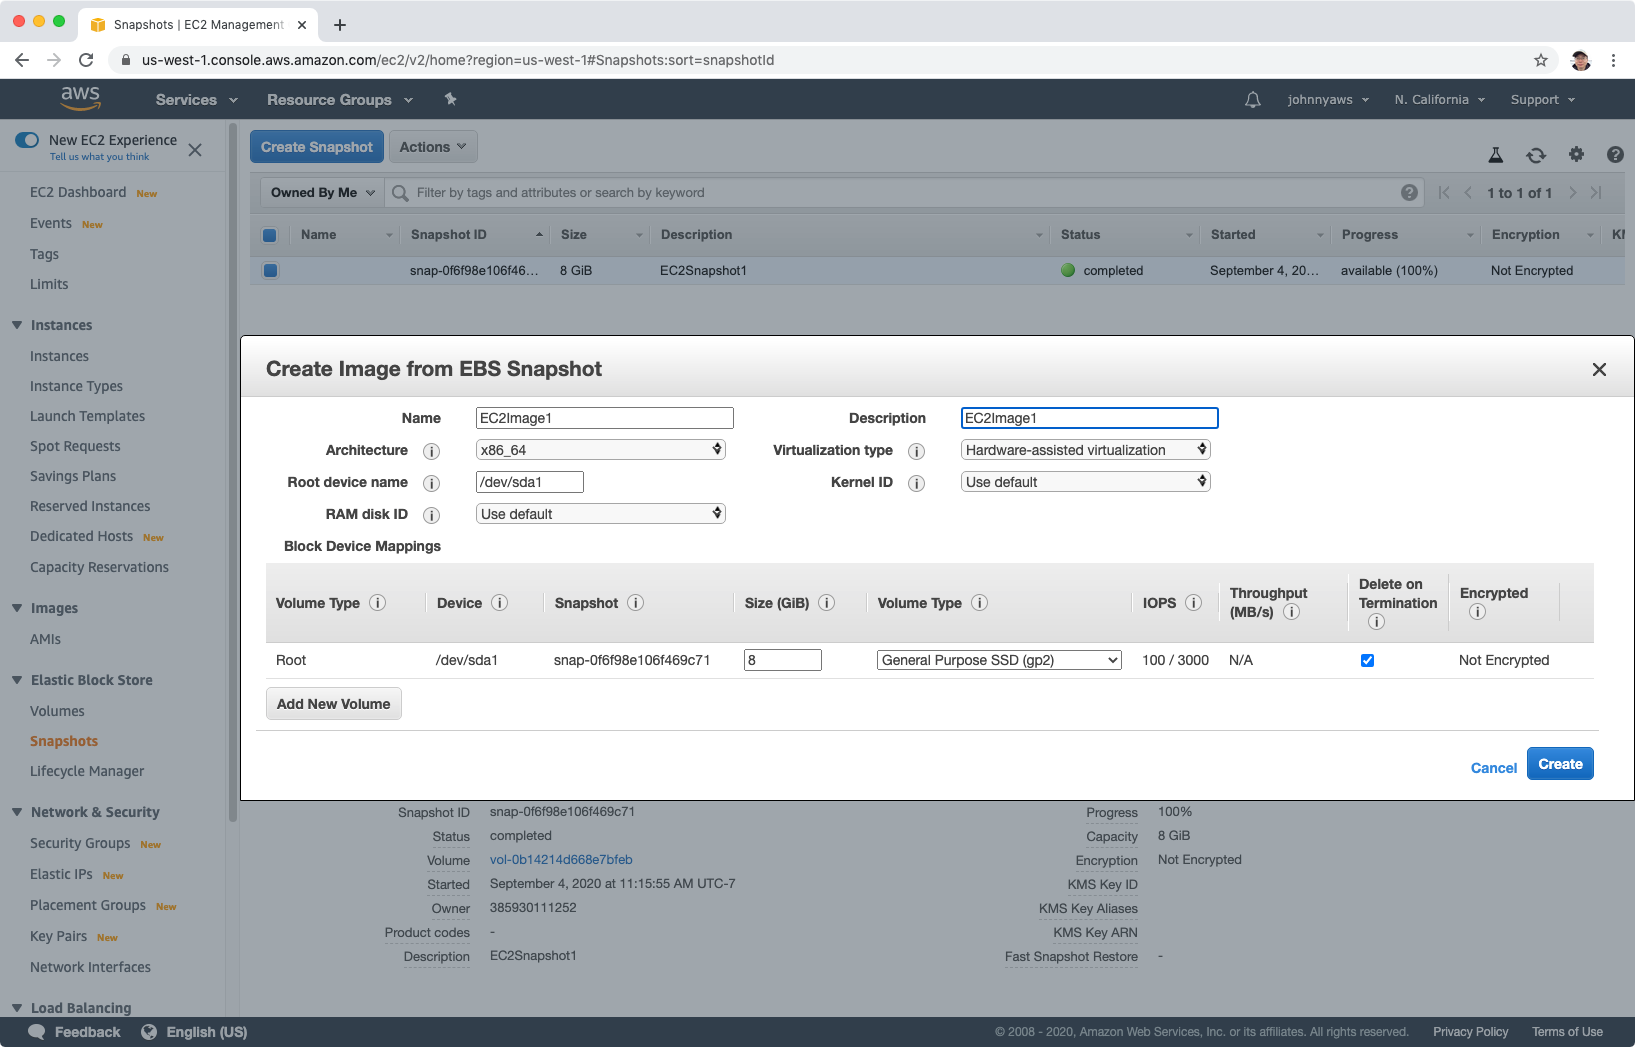This screenshot has height=1047, width=1635.
Task: Open the N. California region menu
Action: (1440, 100)
